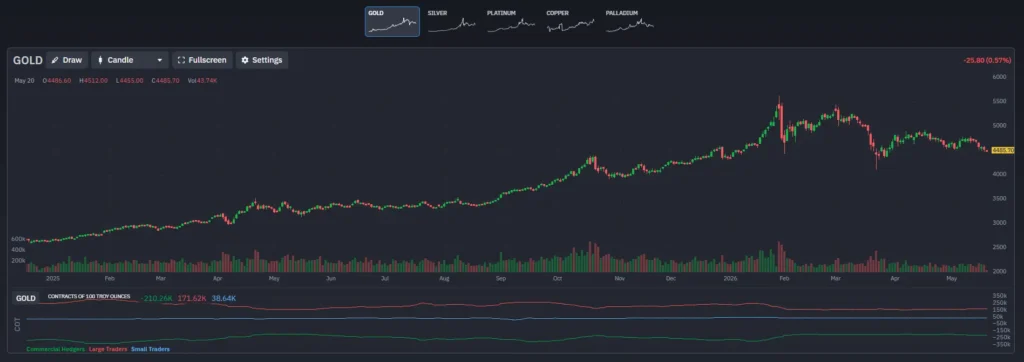This screenshot has height=362, width=1024.
Task: Click the 5000 price axis label
Action: (999, 126)
